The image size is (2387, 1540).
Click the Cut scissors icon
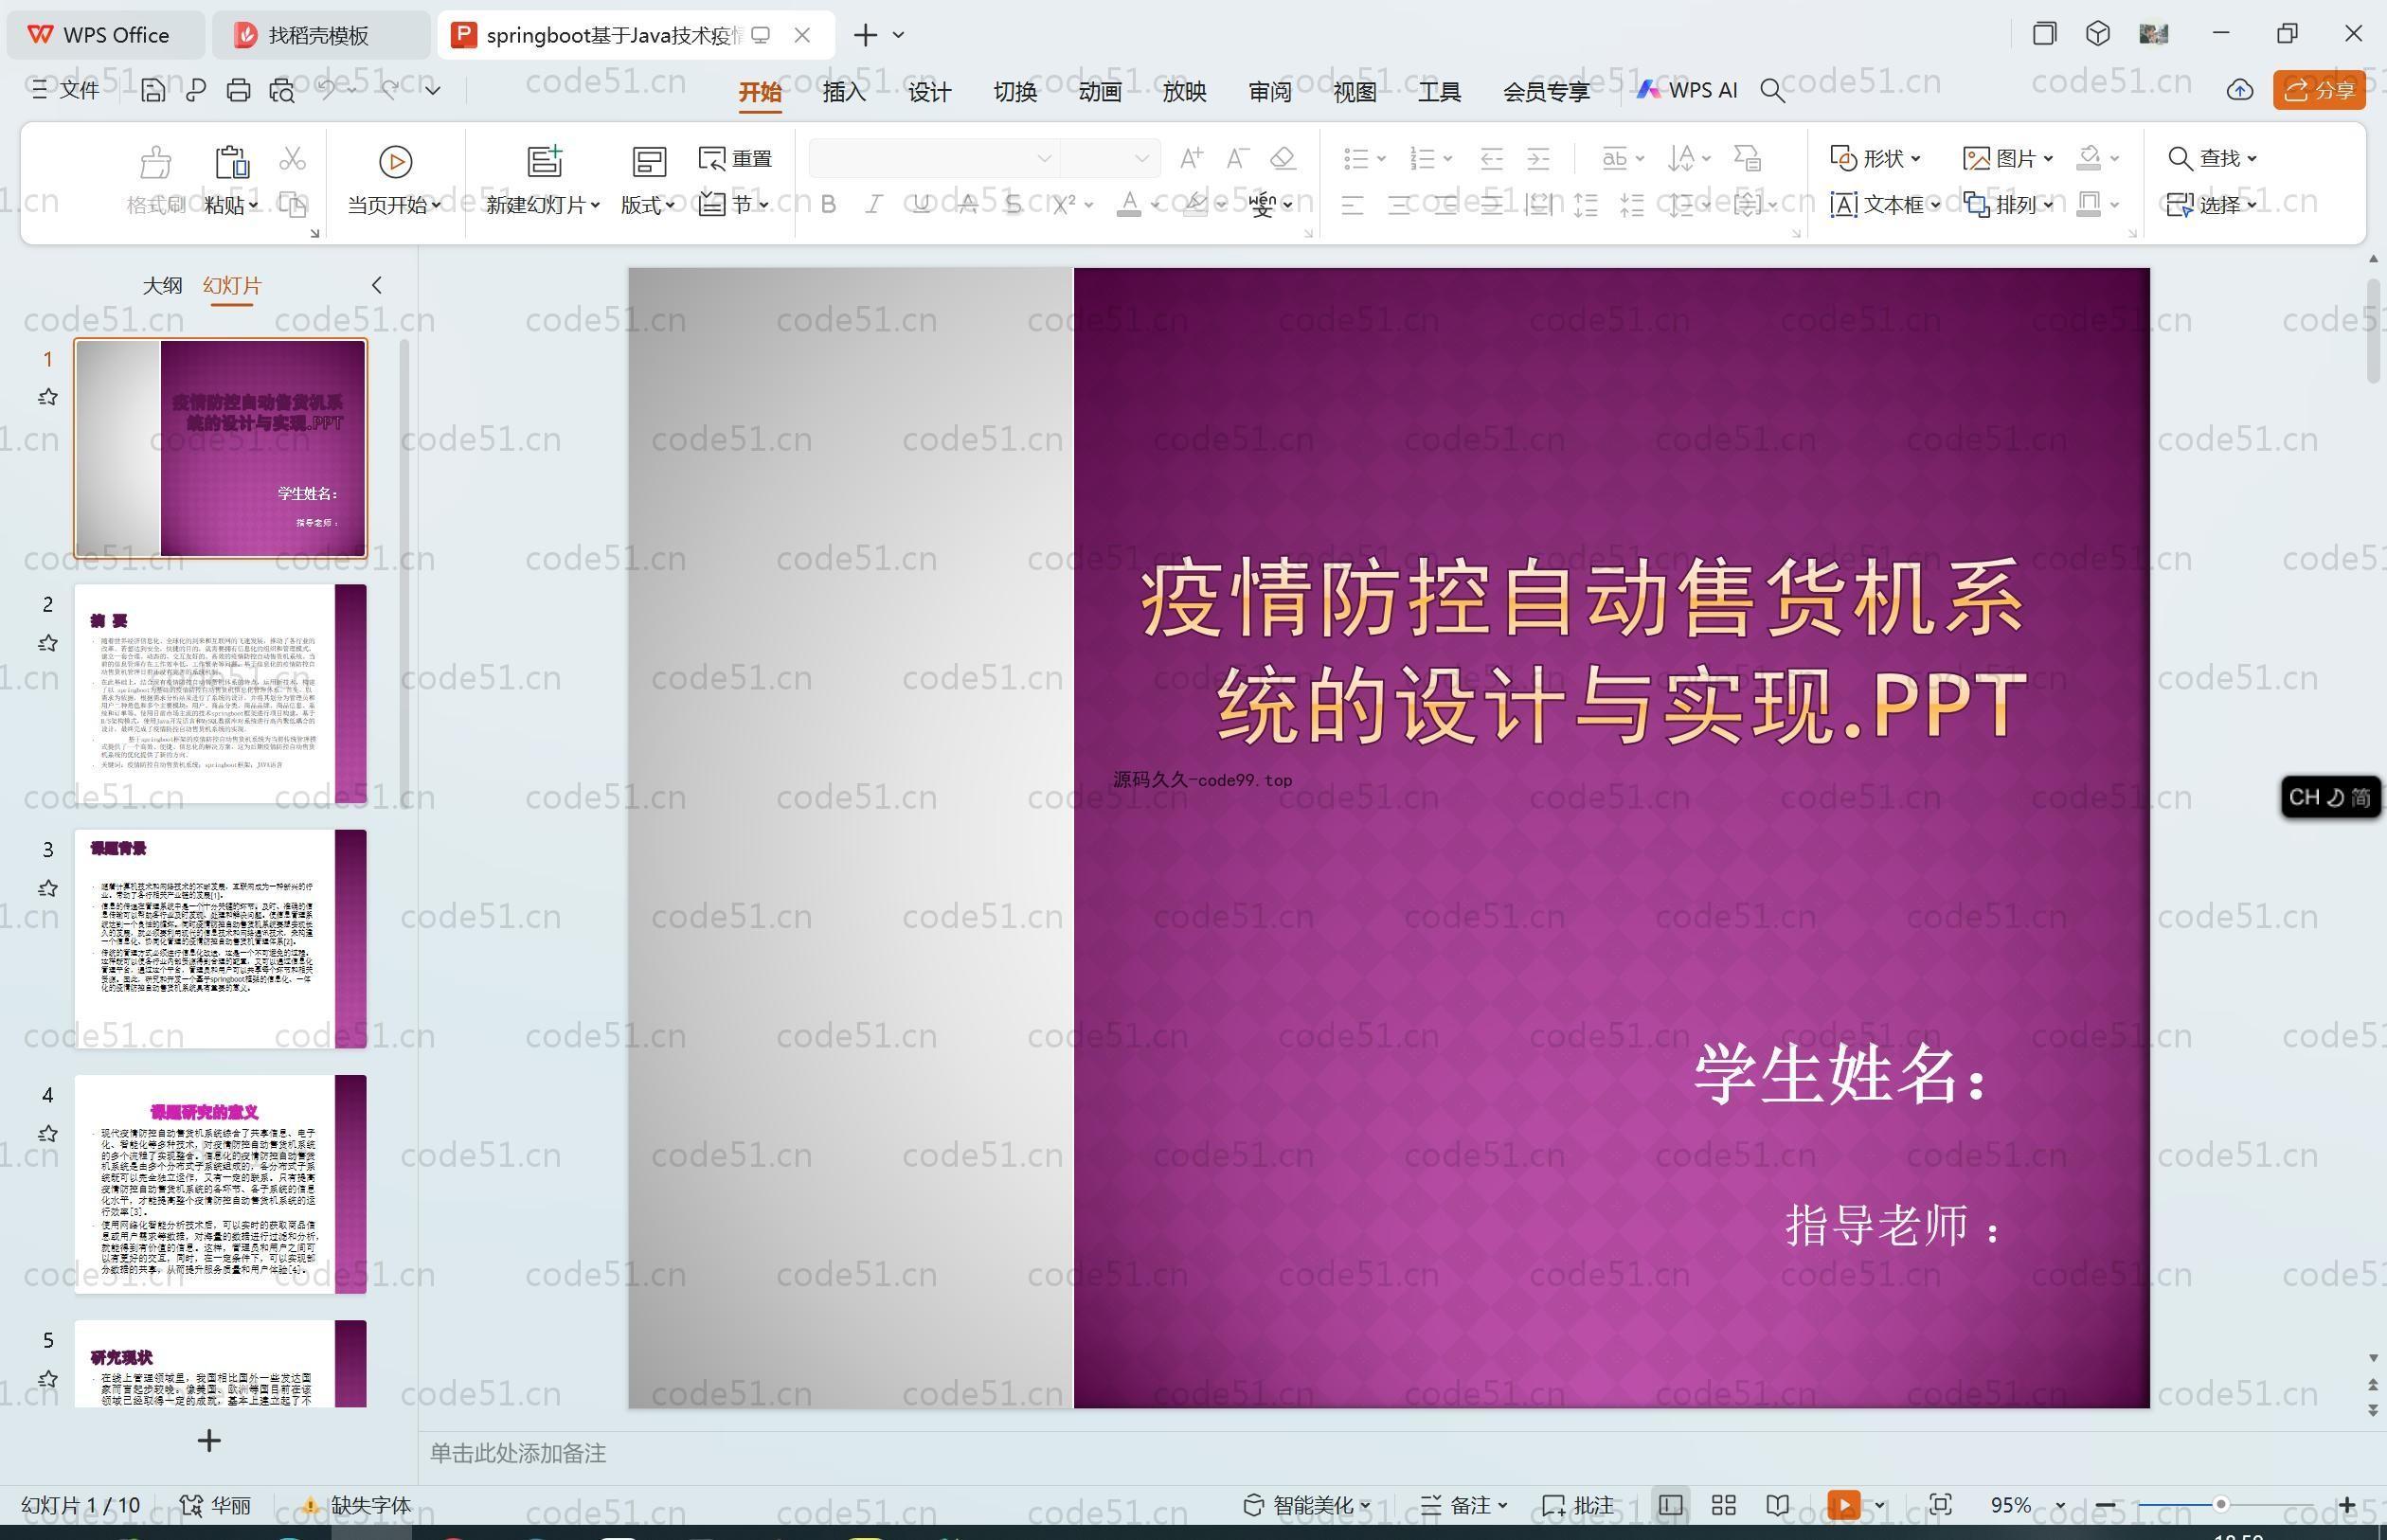tap(292, 158)
